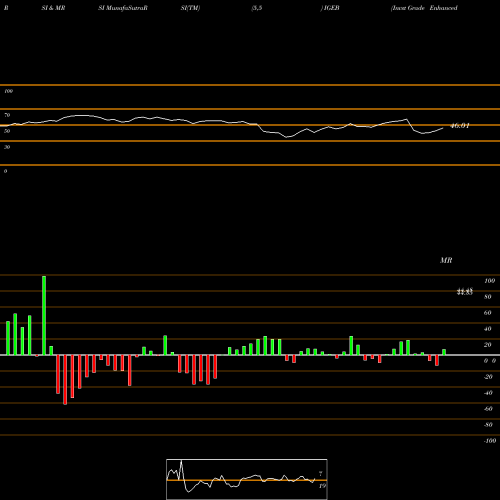The width and height of the screenshot is (500, 500).
Task: Click the RSI axis label 100
Action: pyautogui.click(x=8, y=91)
